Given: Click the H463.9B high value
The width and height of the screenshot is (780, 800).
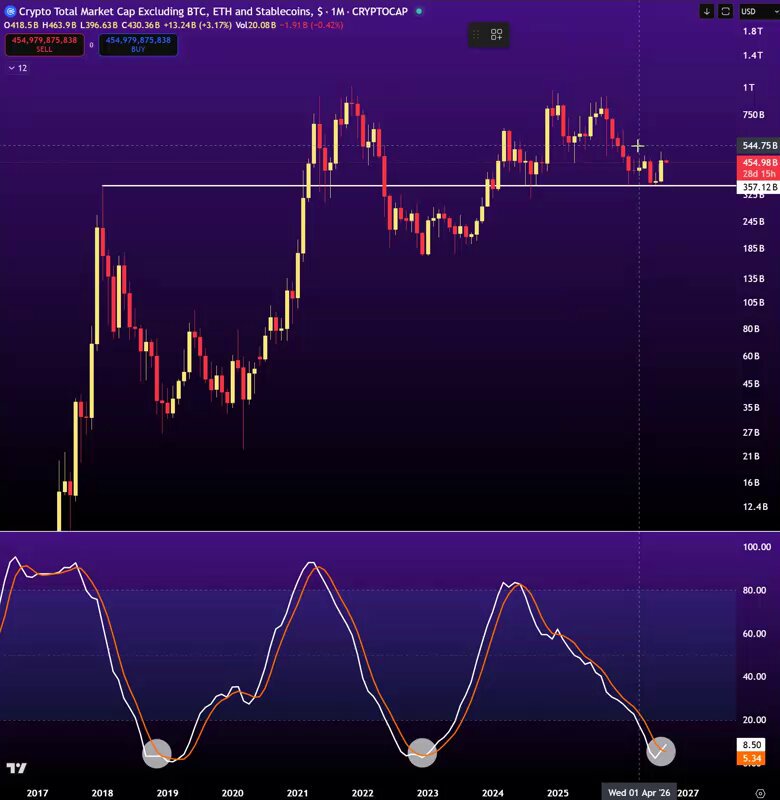Looking at the screenshot, I should click(x=59, y=25).
